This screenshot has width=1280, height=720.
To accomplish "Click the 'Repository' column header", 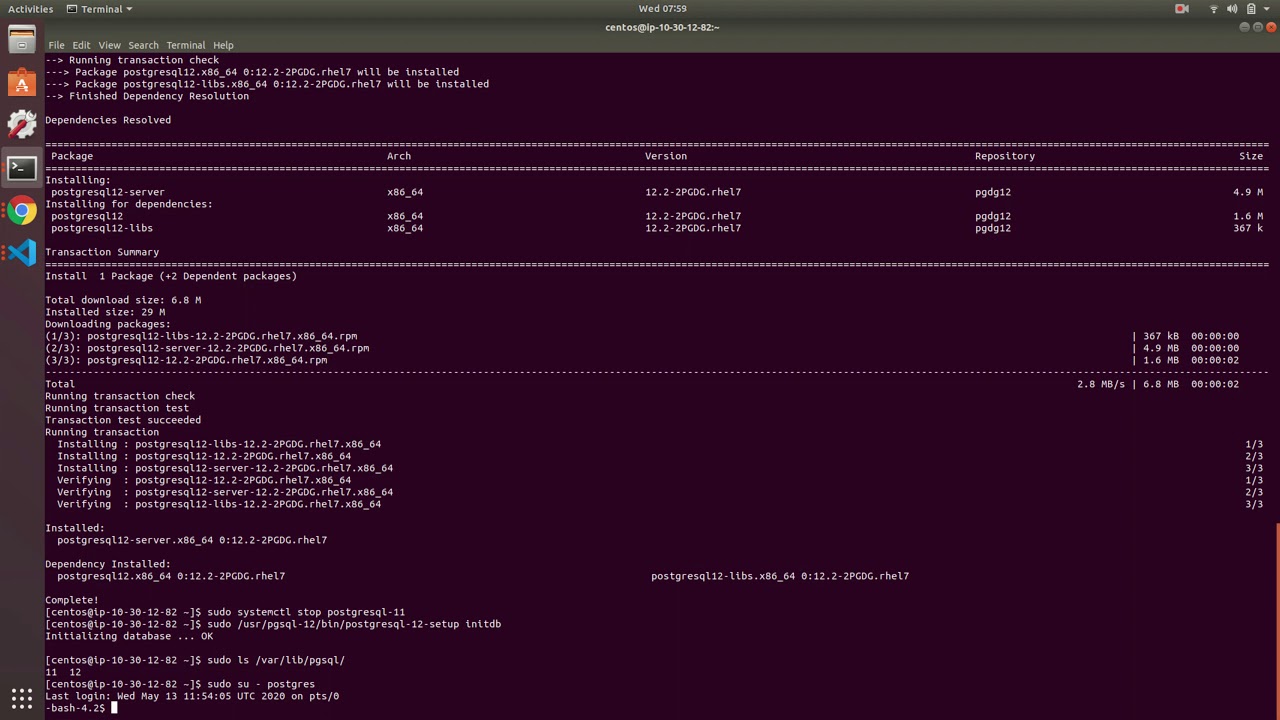I will point(1005,156).
